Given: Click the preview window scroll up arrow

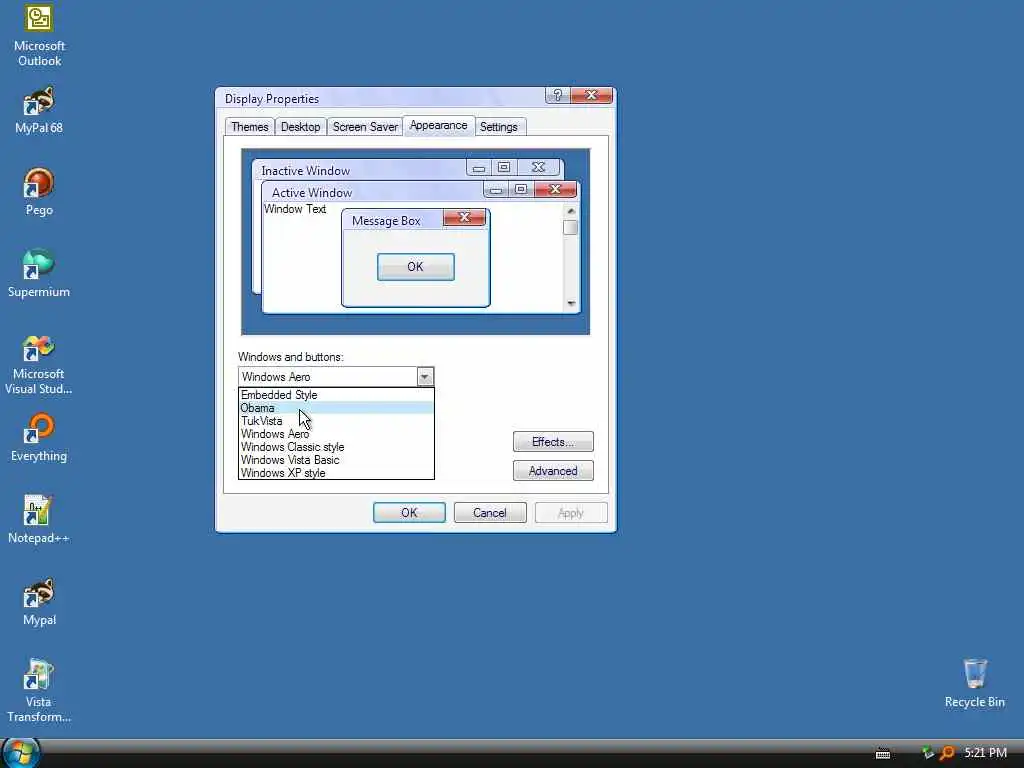Looking at the screenshot, I should [x=571, y=211].
